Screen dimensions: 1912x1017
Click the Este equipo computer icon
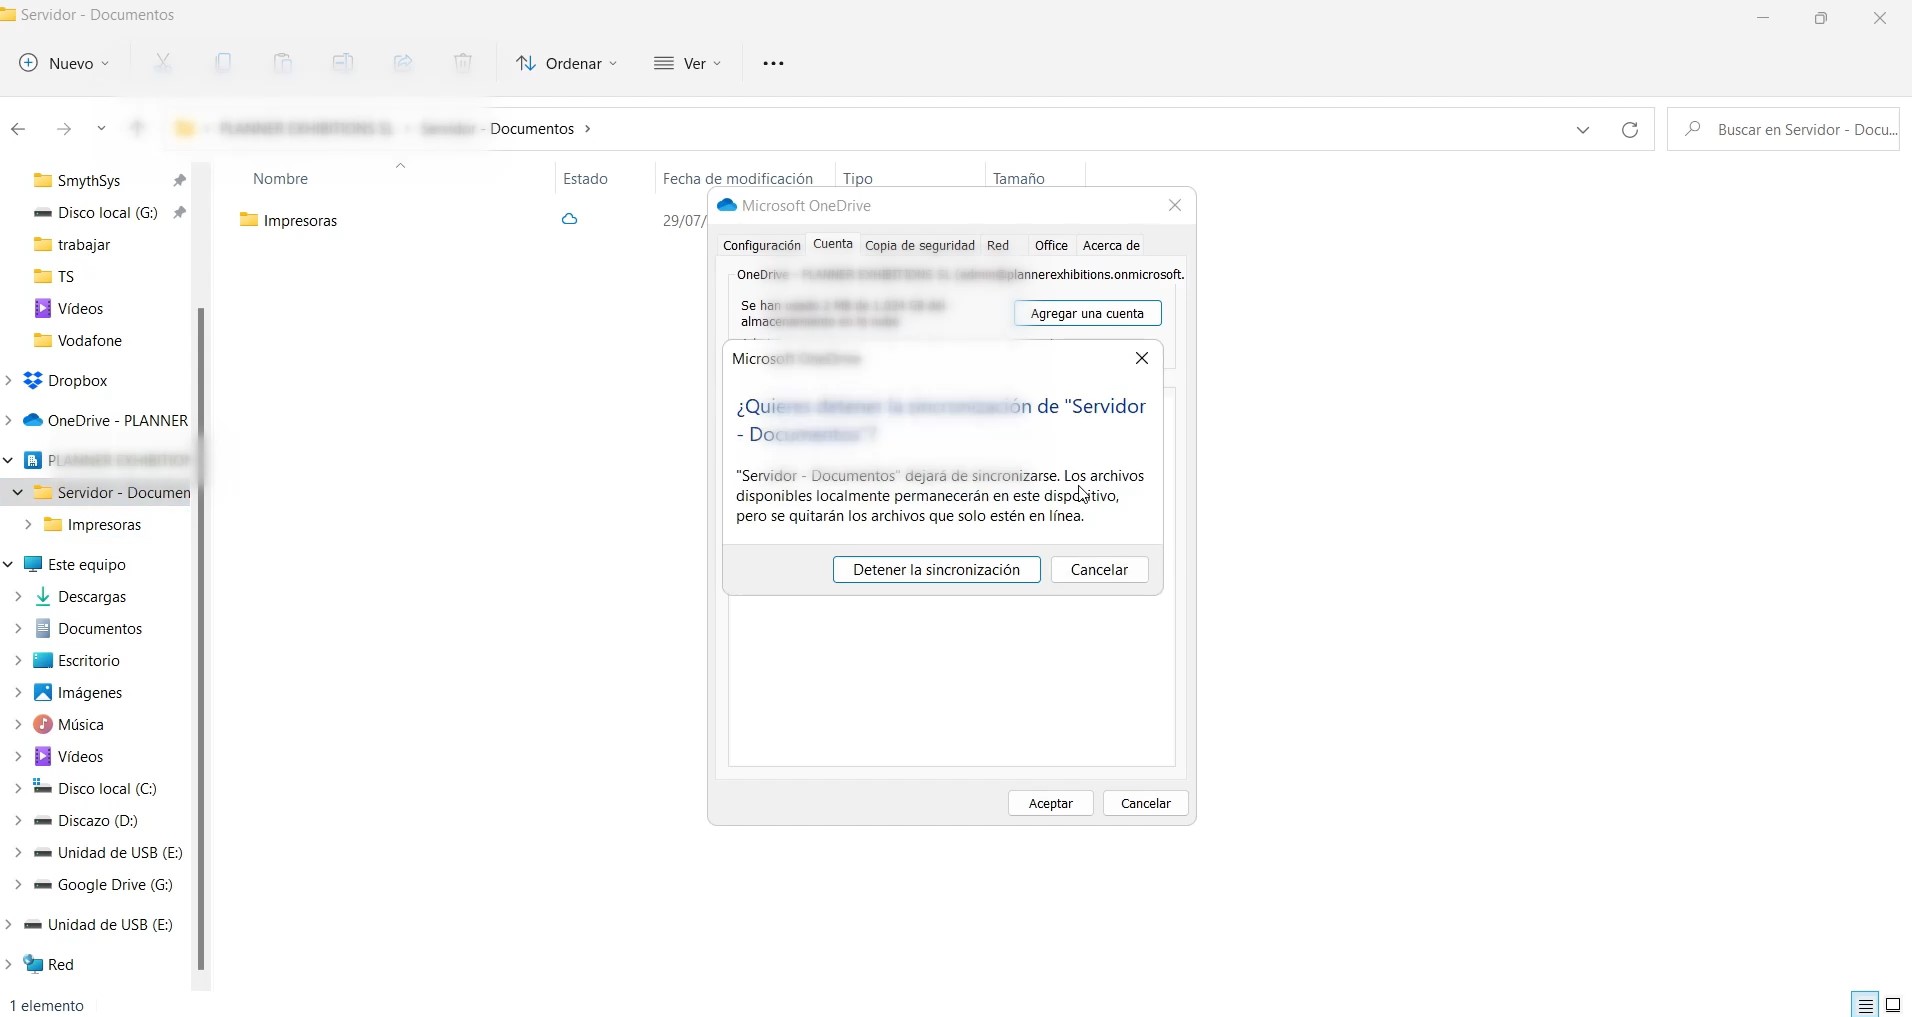[33, 564]
